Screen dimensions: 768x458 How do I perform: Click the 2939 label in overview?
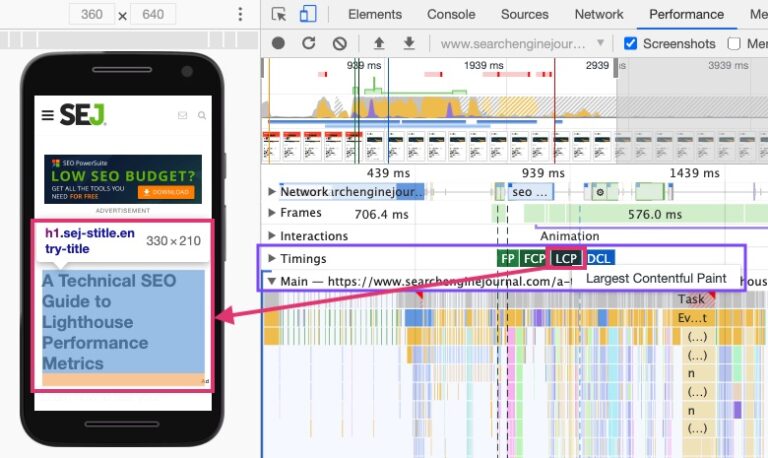(597, 65)
